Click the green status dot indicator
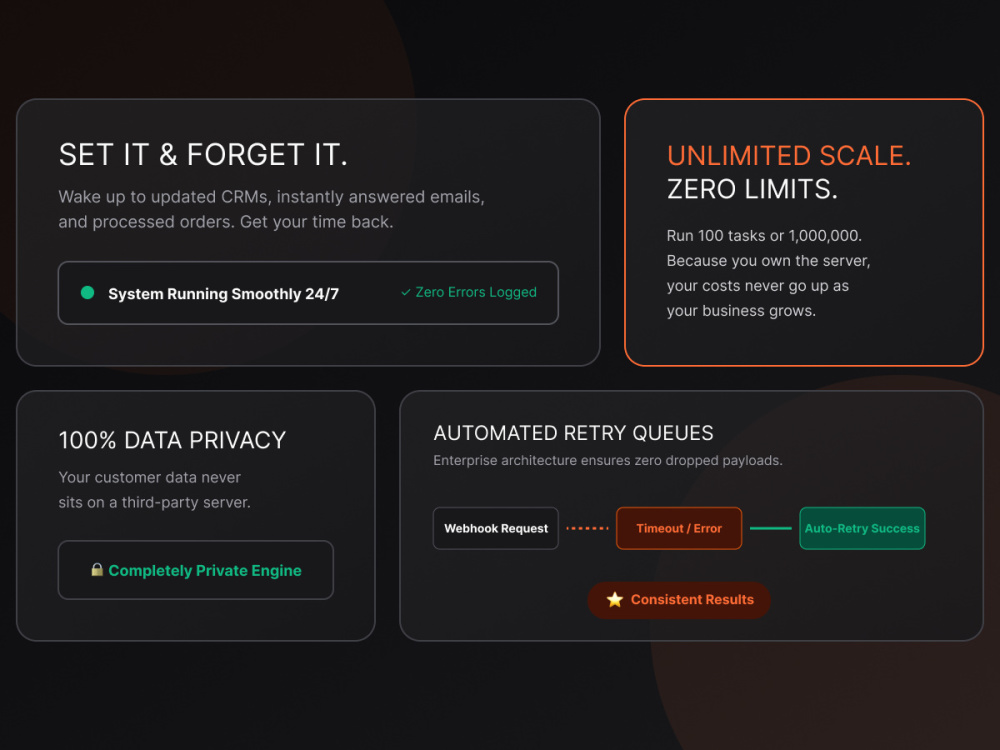 coord(87,293)
